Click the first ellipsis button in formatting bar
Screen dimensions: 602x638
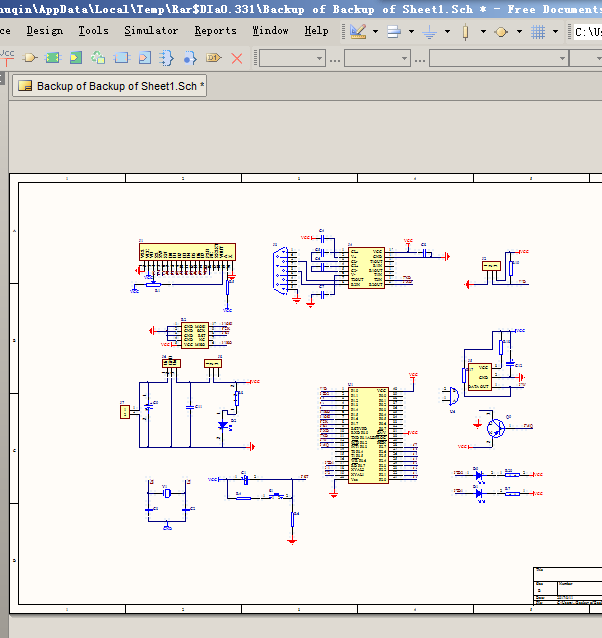point(335,60)
